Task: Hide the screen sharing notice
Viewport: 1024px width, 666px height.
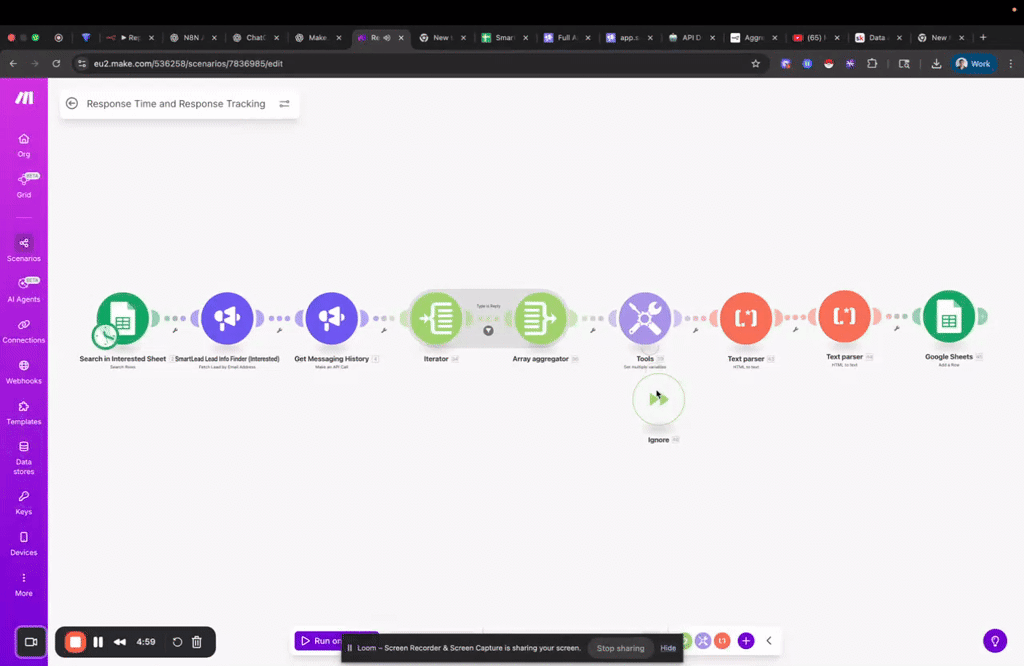Action: pos(668,648)
